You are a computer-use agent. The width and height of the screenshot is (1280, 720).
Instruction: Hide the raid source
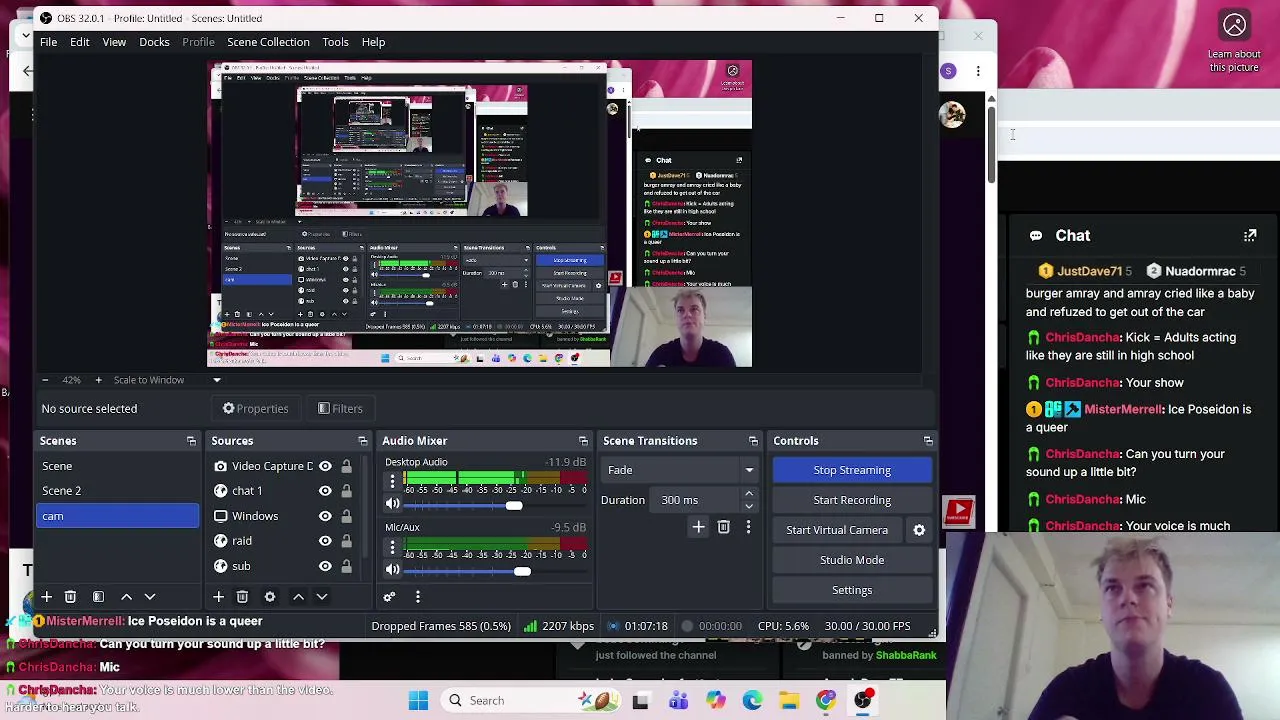pos(325,541)
